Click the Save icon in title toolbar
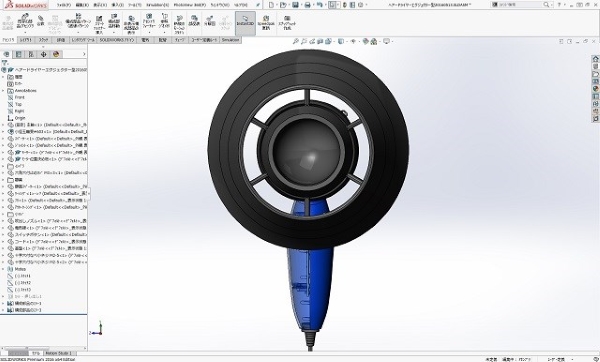The image size is (600, 362). [x=295, y=5]
